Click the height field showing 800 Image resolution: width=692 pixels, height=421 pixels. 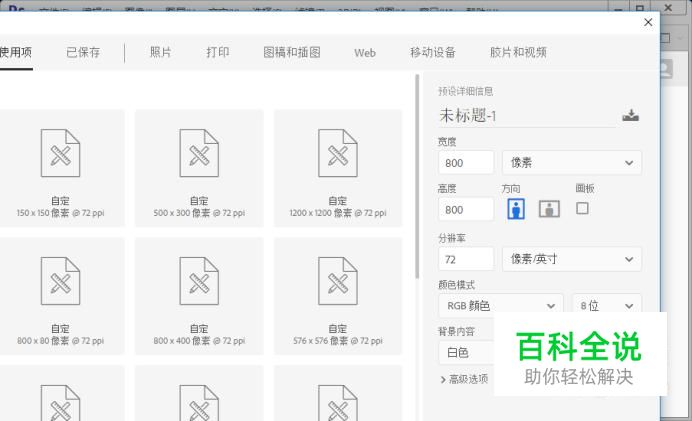point(466,209)
